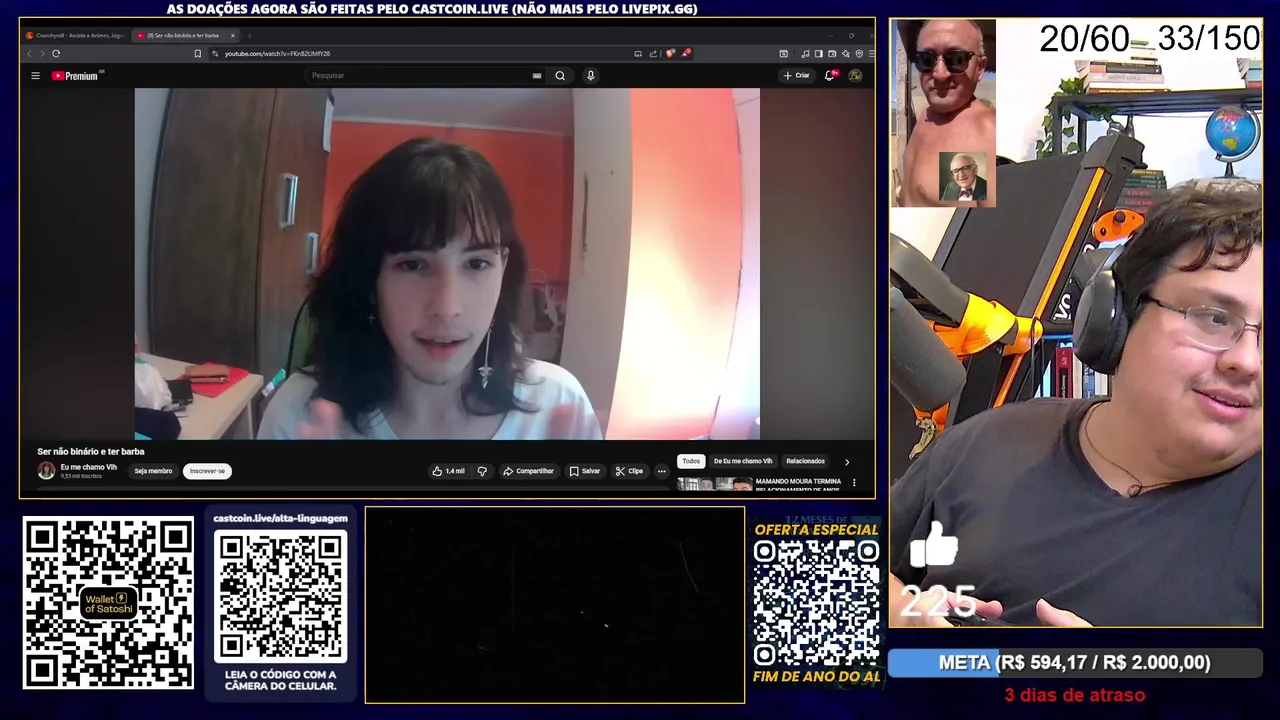The image size is (1280, 720).
Task: Open browser sidebar panel icon
Action: [818, 53]
